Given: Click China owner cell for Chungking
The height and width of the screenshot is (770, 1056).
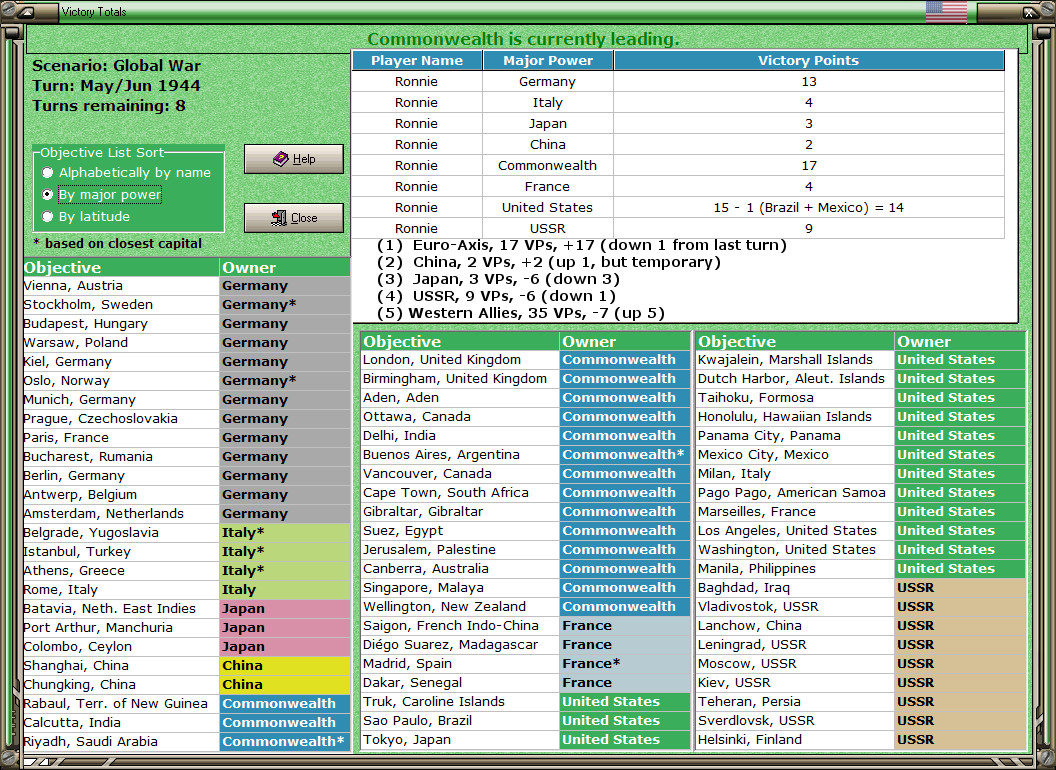Looking at the screenshot, I should (285, 684).
